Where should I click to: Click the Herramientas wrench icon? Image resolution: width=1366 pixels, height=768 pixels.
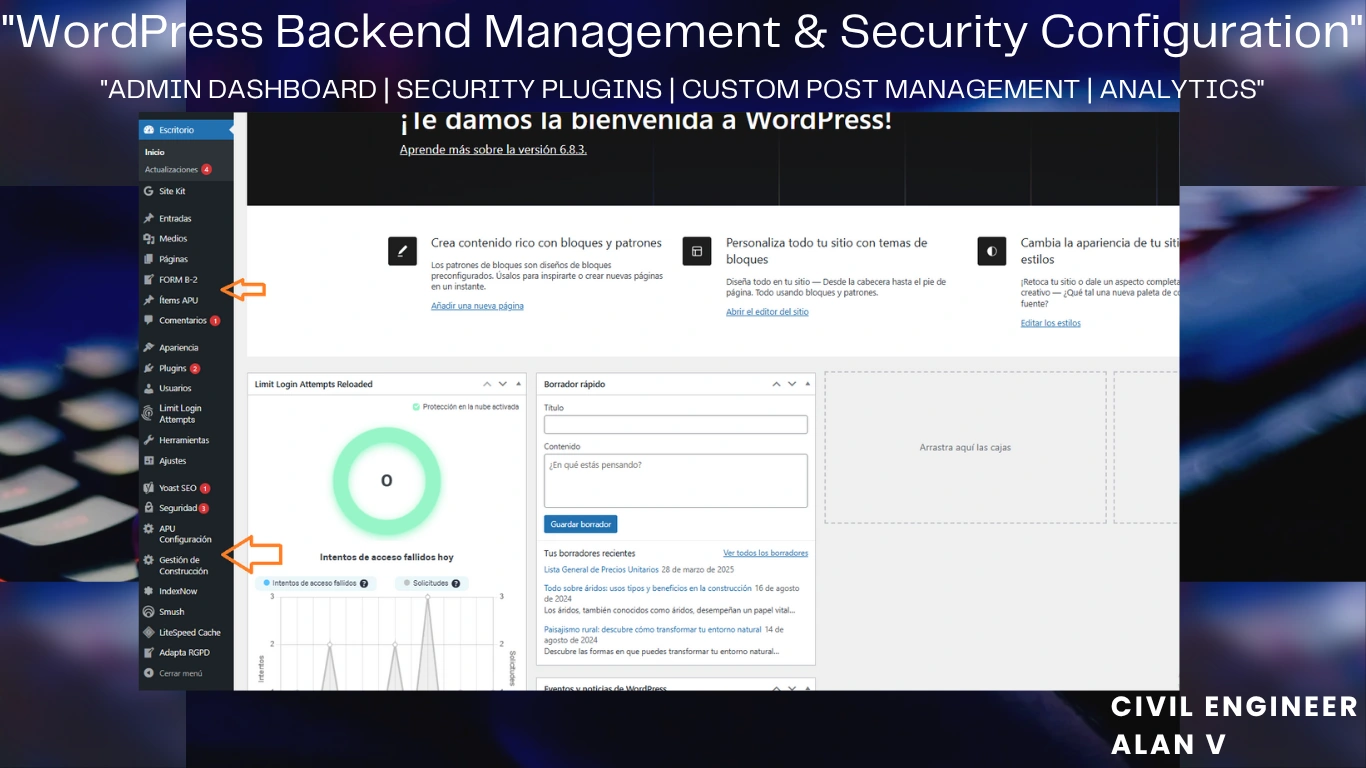pos(149,440)
